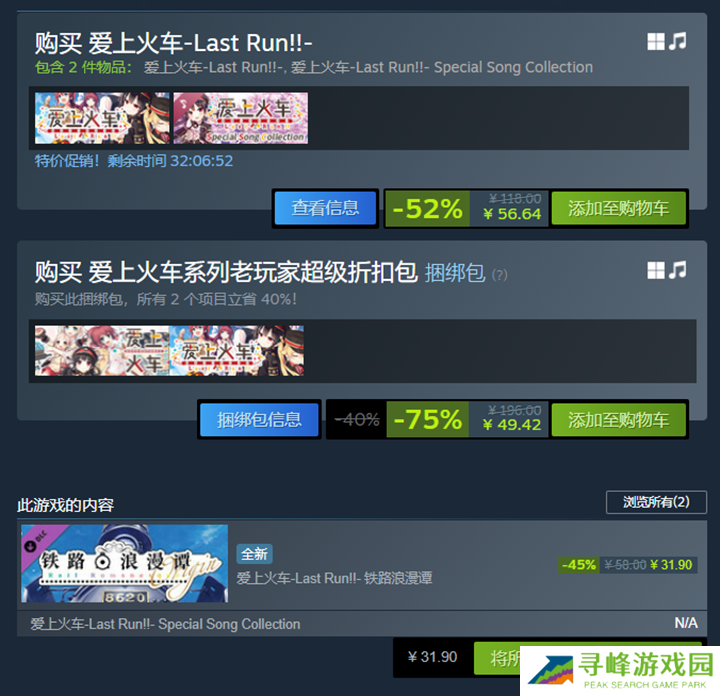Click music note icon in bundle box
Screen dimensions: 720x696
click(678, 270)
